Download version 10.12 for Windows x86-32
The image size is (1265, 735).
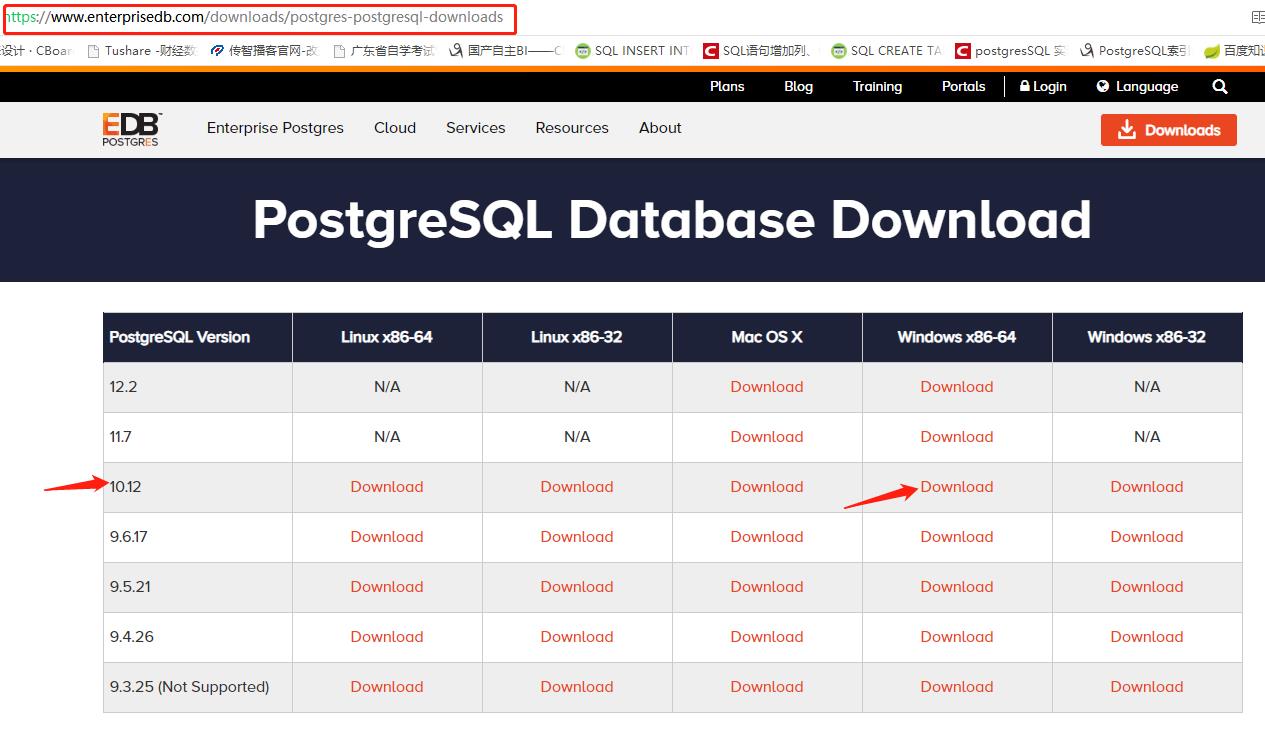tap(1147, 487)
